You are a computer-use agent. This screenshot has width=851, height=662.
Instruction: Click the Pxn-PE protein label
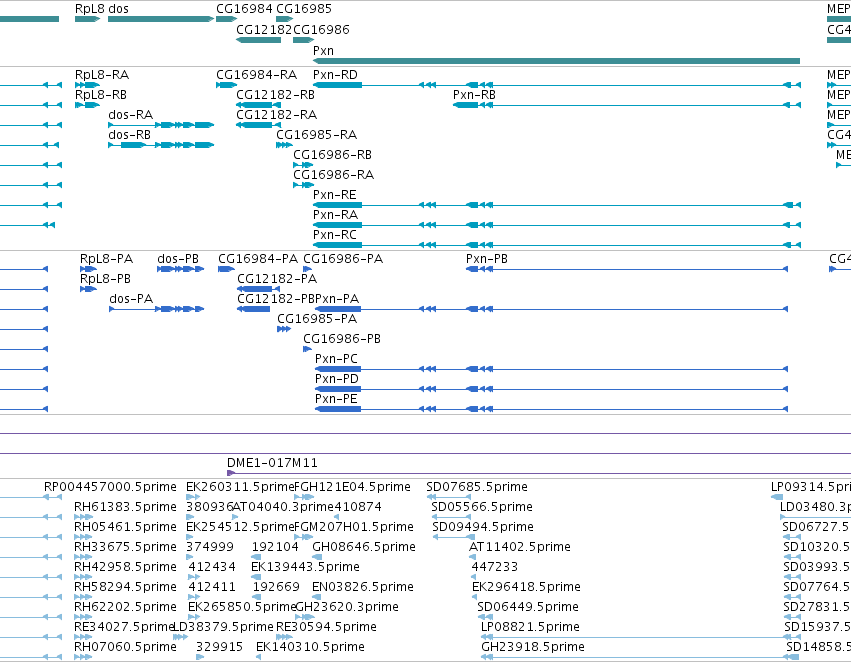coord(336,399)
